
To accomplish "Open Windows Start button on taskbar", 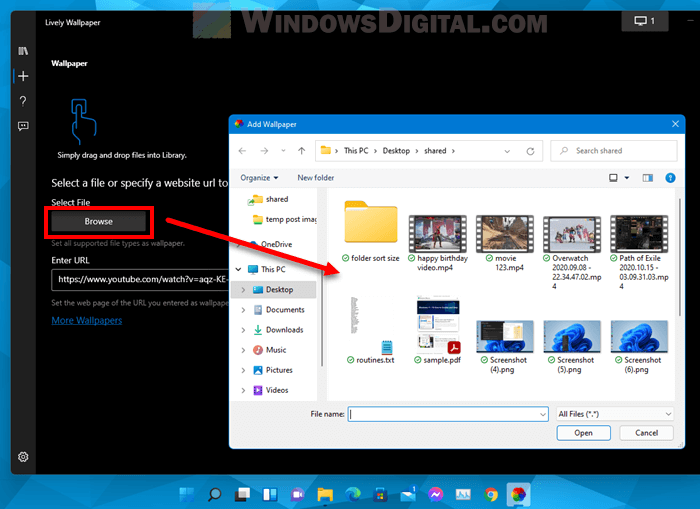I will (187, 494).
